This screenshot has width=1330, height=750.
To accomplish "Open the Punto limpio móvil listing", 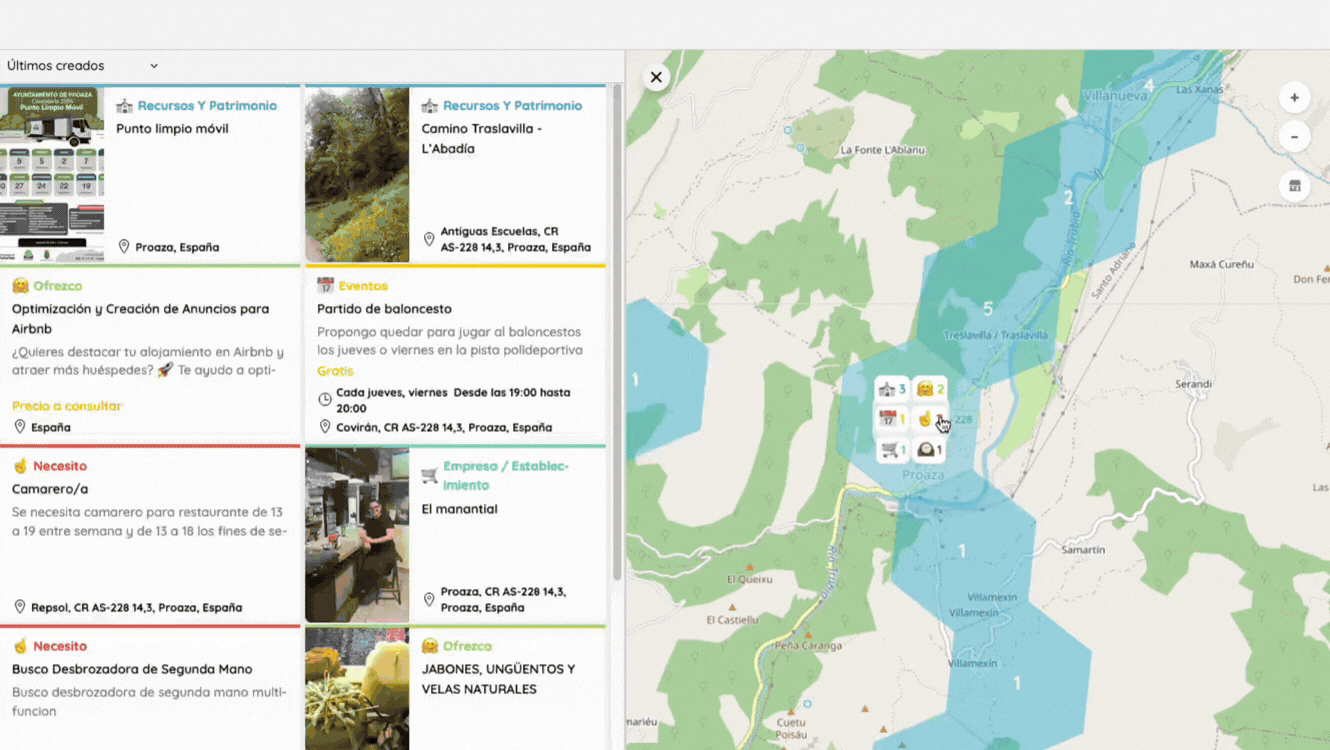I will [172, 129].
